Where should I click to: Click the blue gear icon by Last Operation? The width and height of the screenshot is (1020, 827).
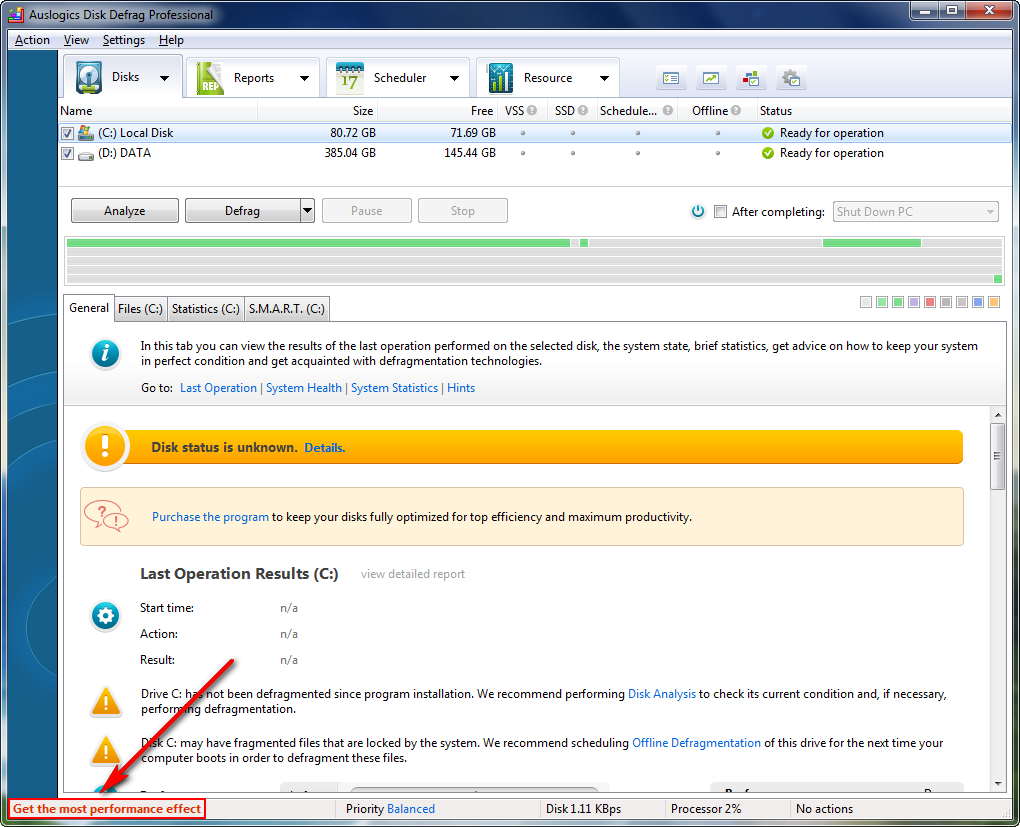[105, 616]
